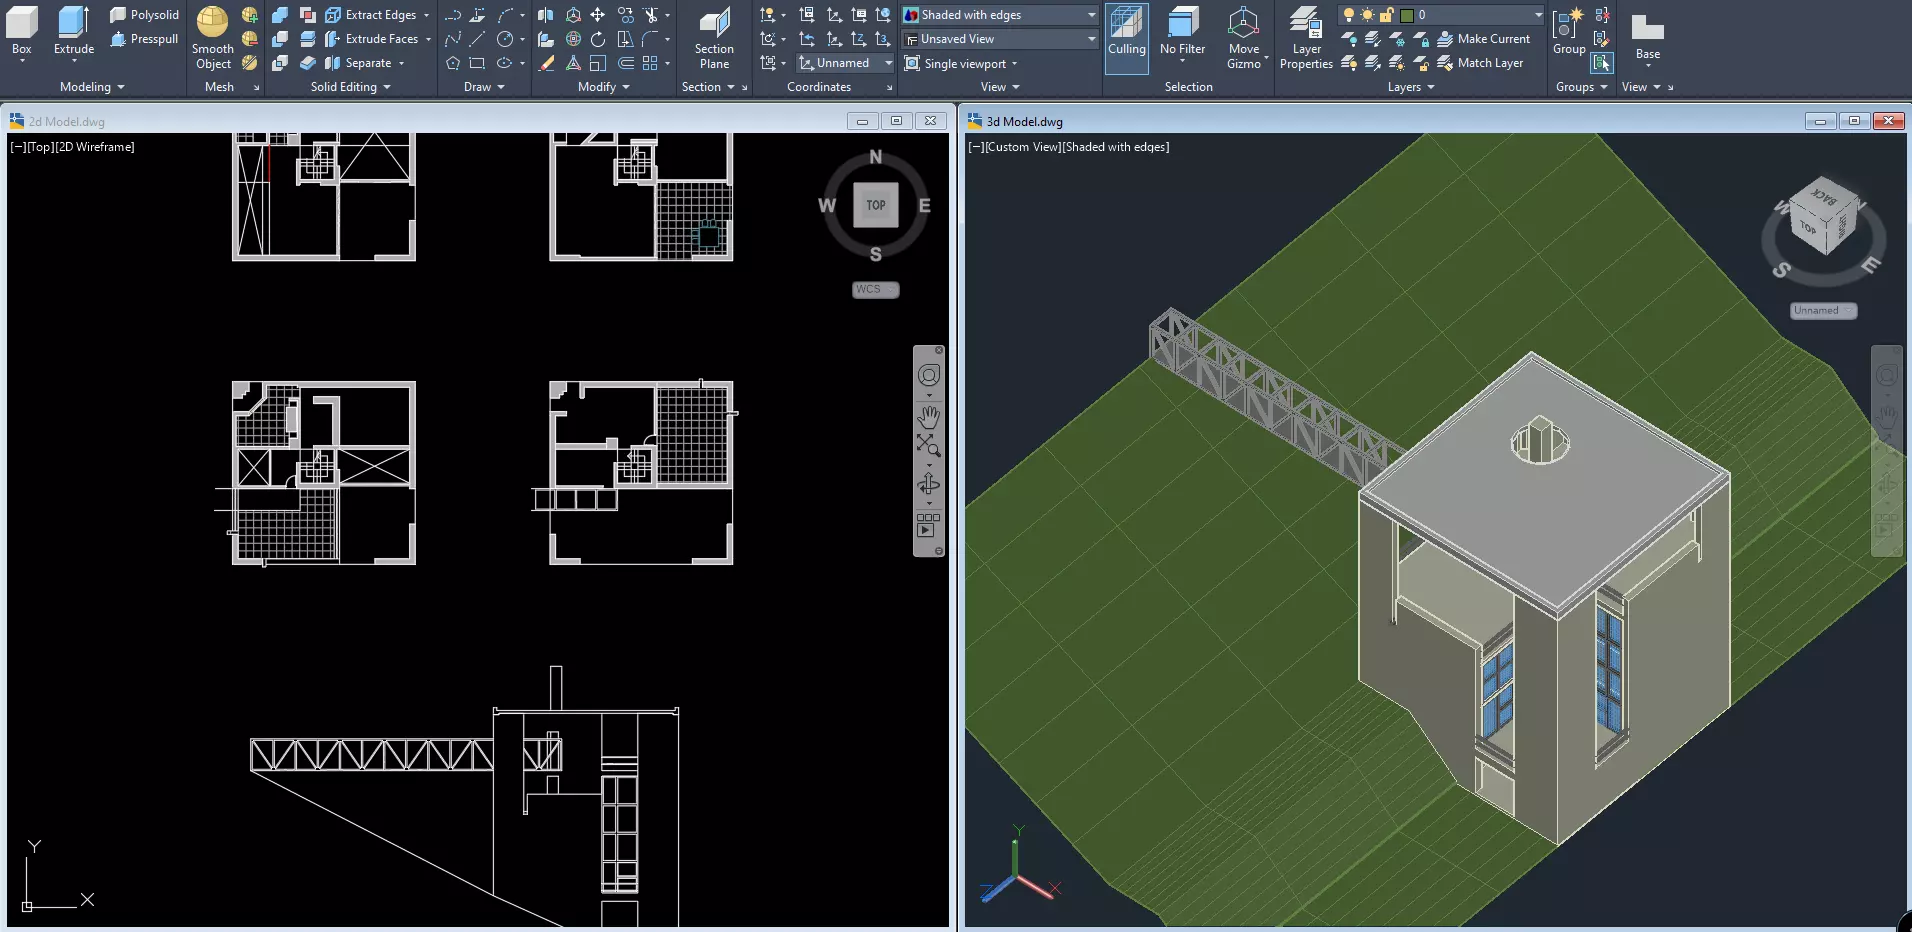Open the Unsaved View dropdown

point(999,39)
